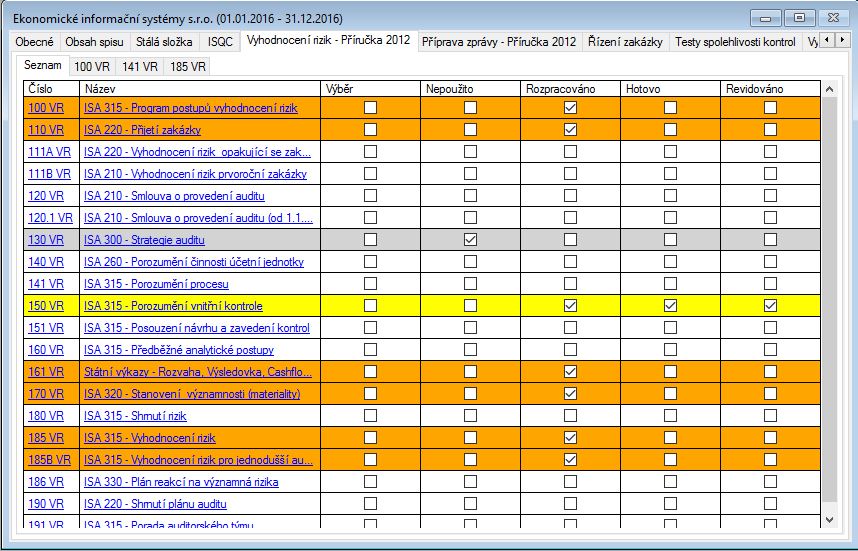Viewport: 858px width, 551px height.
Task: Open the Stálá složka tab
Action: [164, 42]
